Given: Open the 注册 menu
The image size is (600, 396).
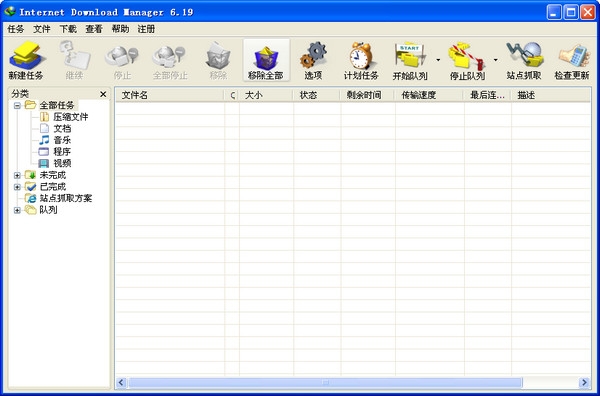Looking at the screenshot, I should 146,29.
